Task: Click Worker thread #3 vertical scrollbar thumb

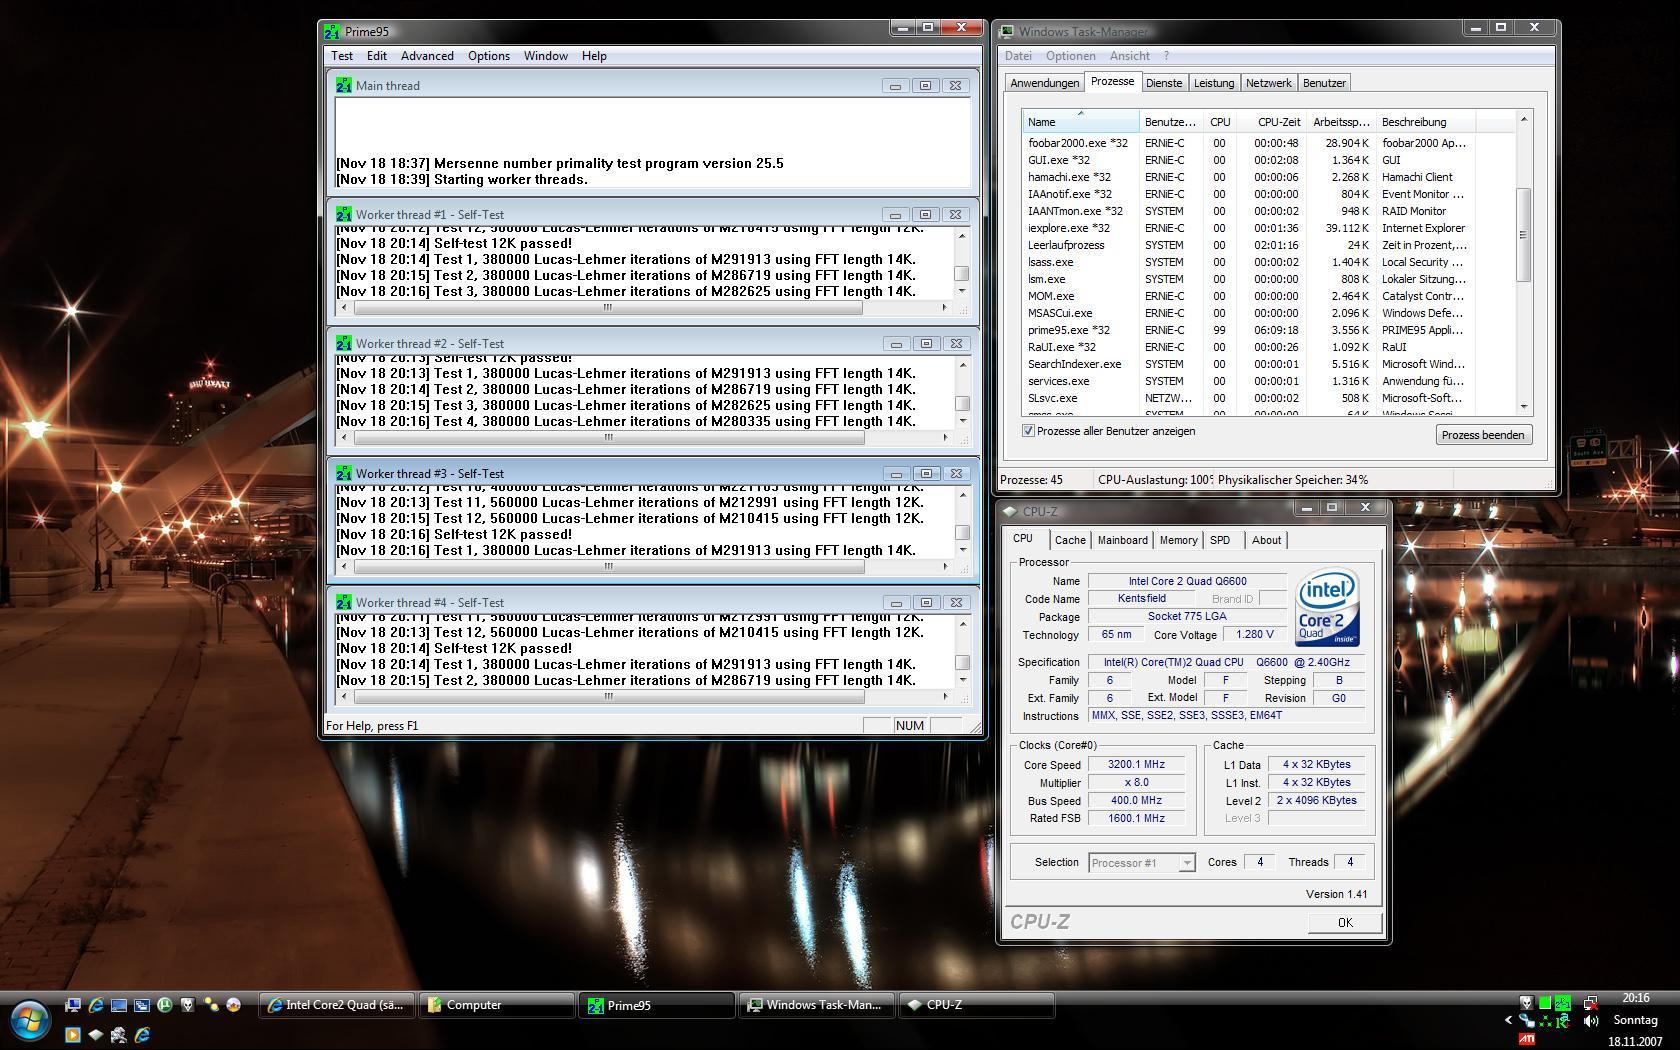Action: [x=962, y=533]
